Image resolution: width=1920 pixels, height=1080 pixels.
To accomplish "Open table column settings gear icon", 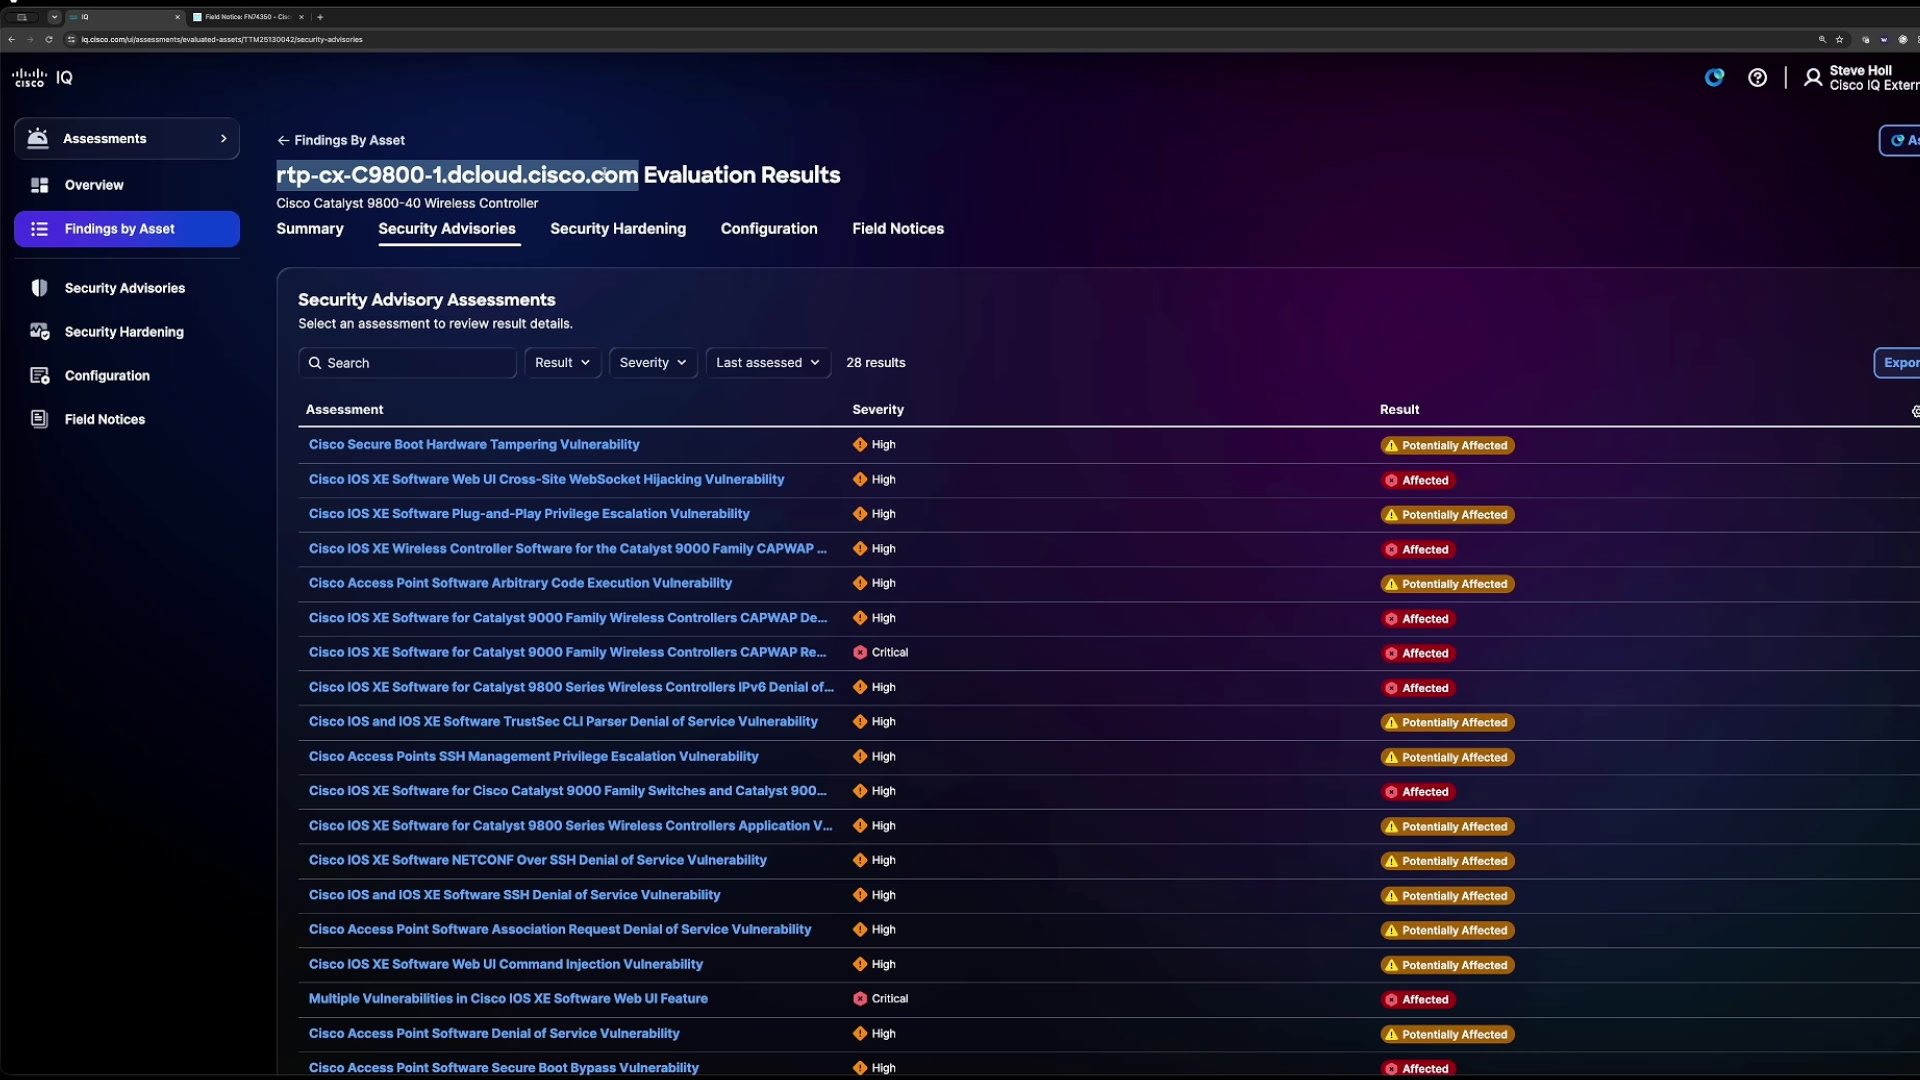I will (1914, 411).
